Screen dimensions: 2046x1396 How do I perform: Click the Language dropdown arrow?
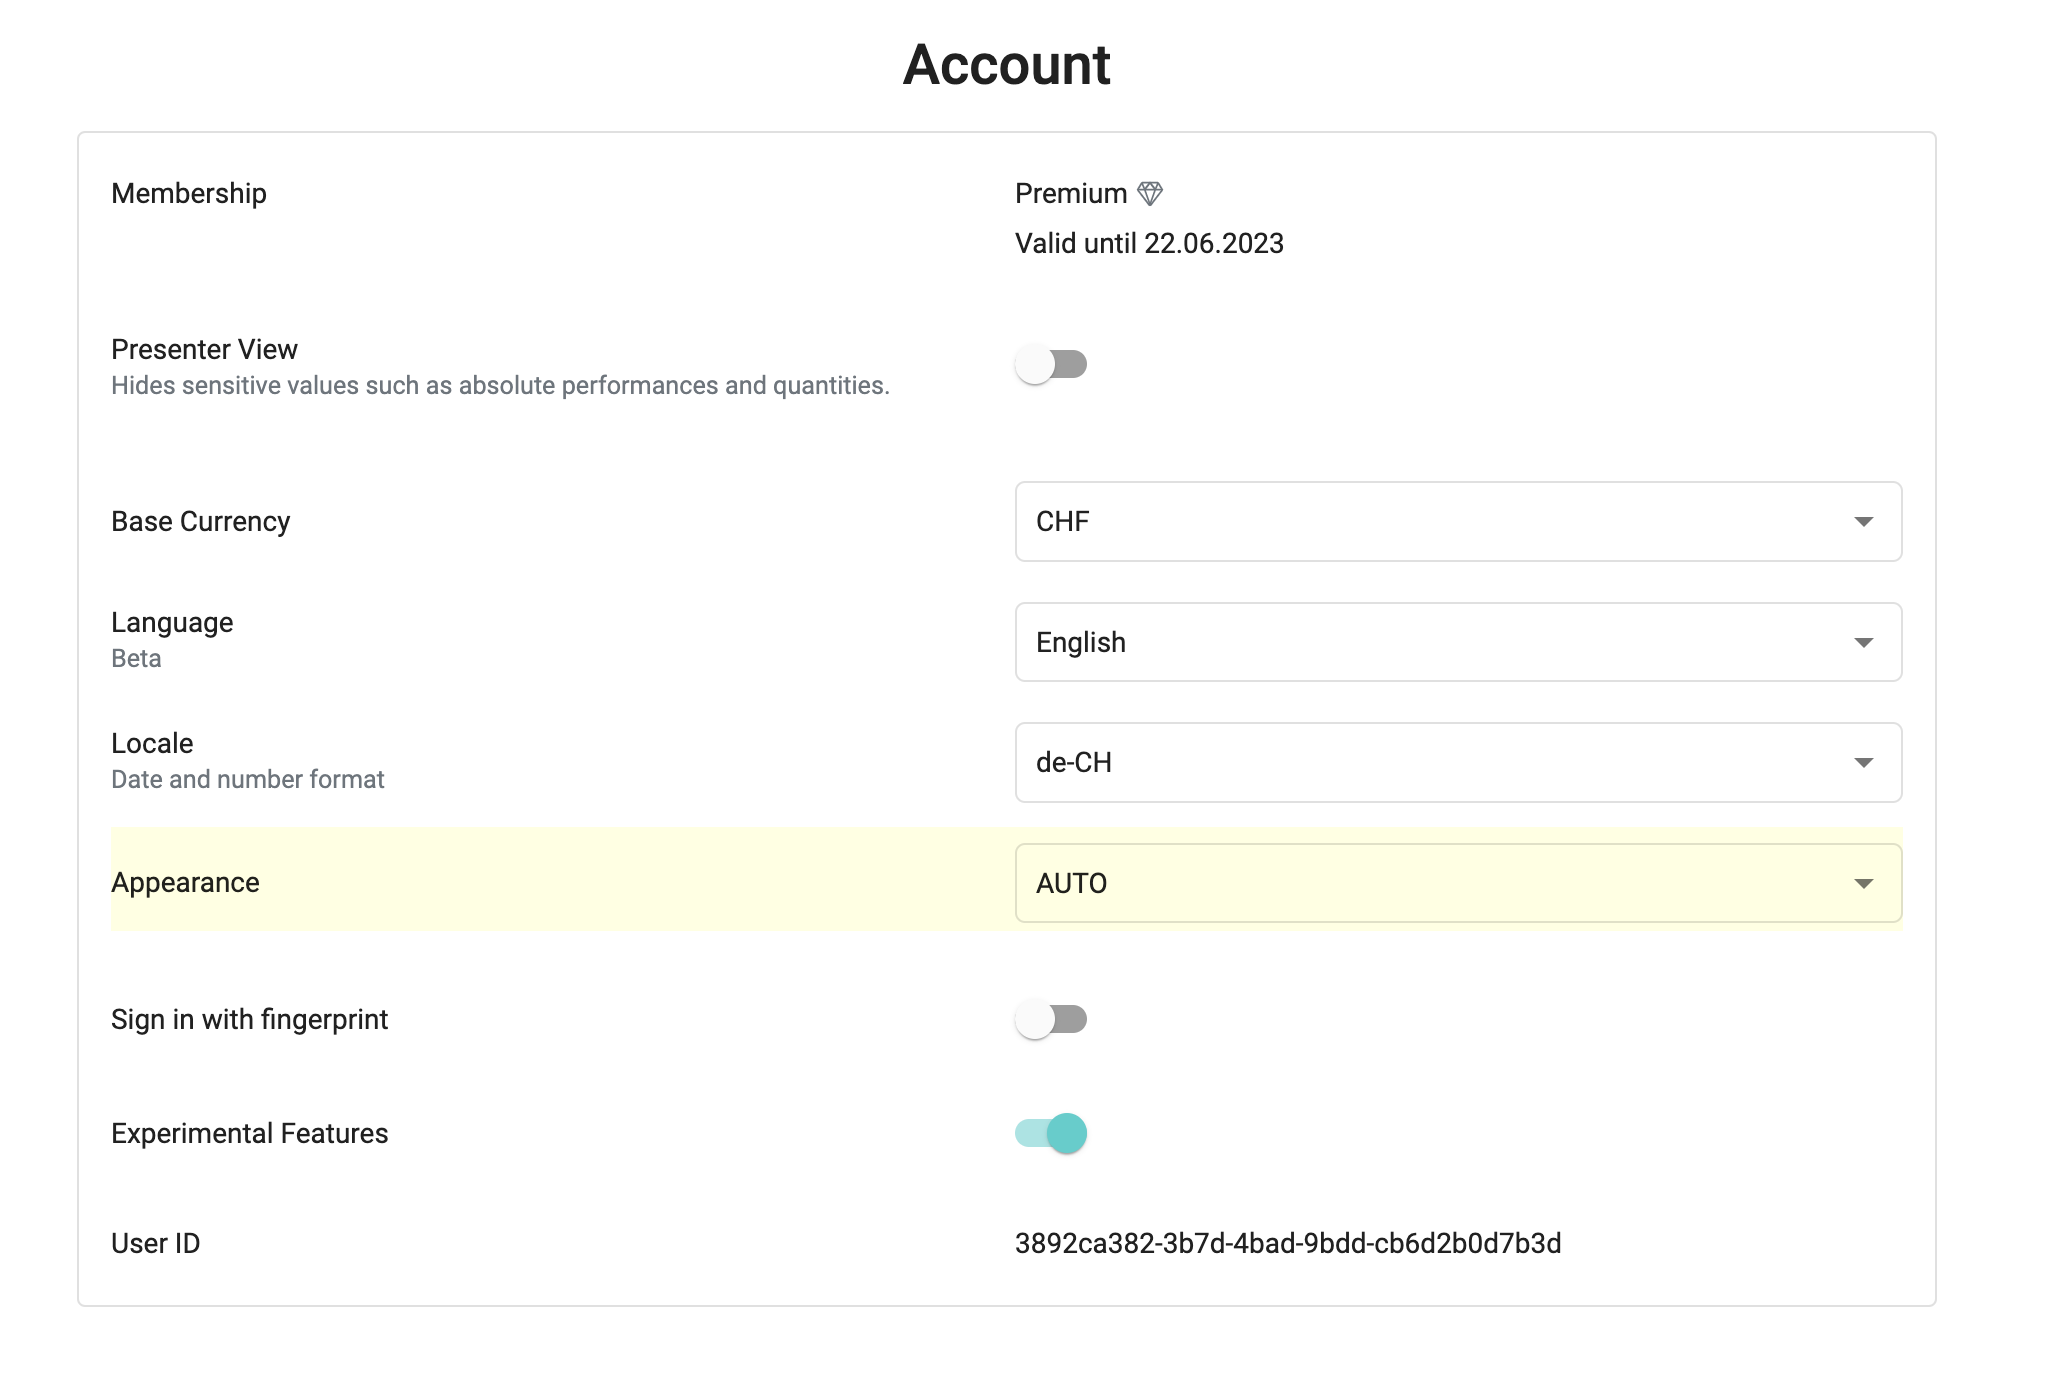pyautogui.click(x=1863, y=643)
